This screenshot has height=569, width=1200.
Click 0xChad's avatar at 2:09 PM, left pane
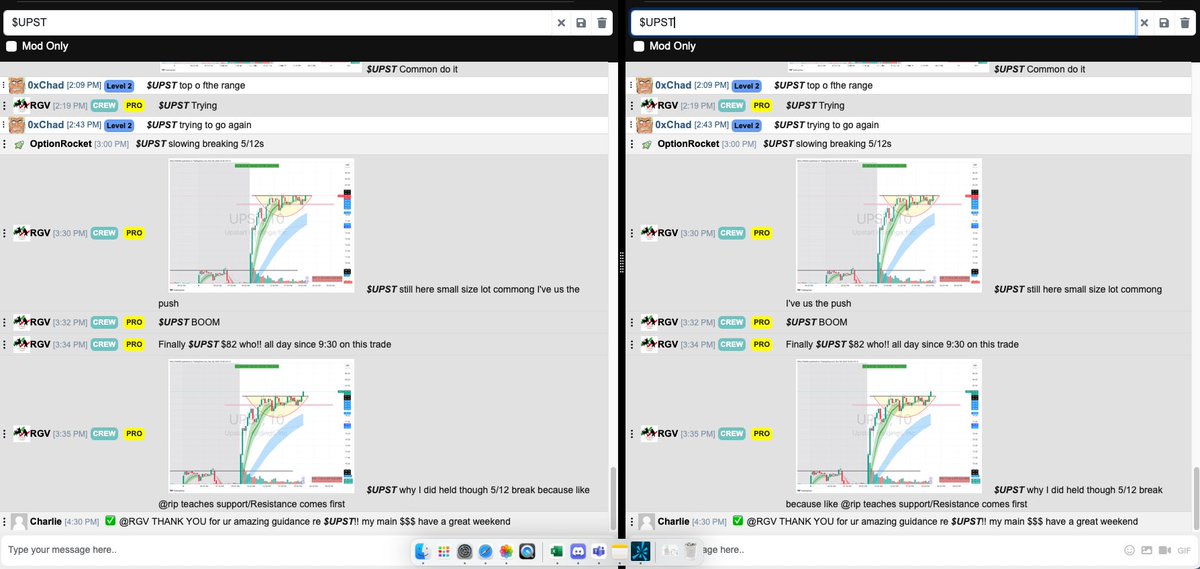[x=17, y=86]
